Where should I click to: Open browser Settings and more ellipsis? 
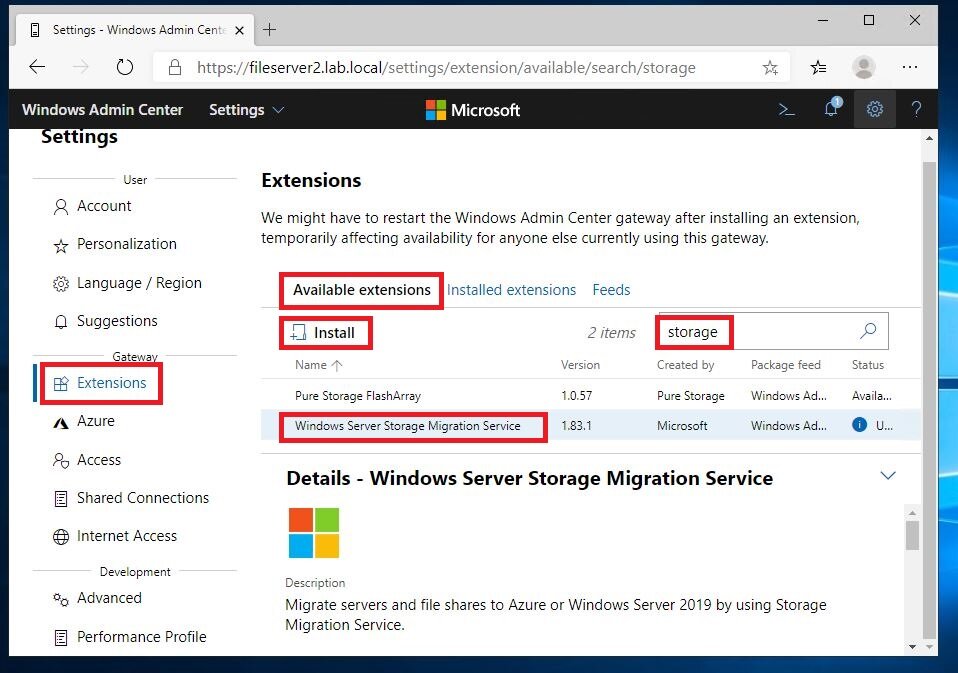(910, 67)
